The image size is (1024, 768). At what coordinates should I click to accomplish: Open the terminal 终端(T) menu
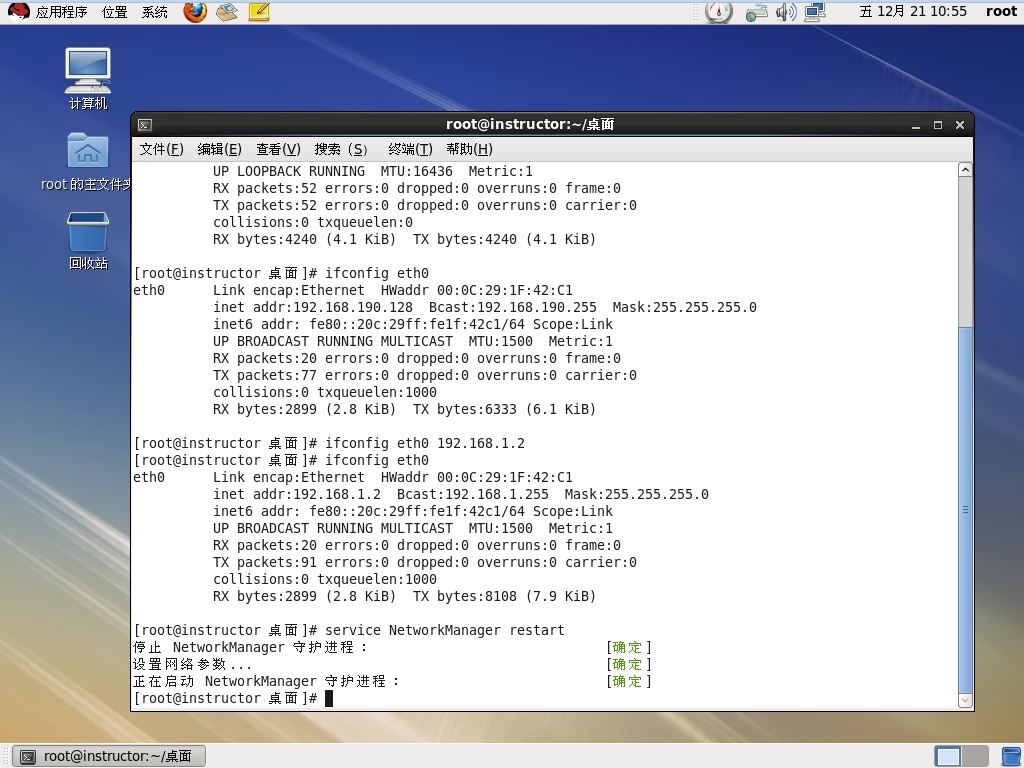tap(410, 150)
